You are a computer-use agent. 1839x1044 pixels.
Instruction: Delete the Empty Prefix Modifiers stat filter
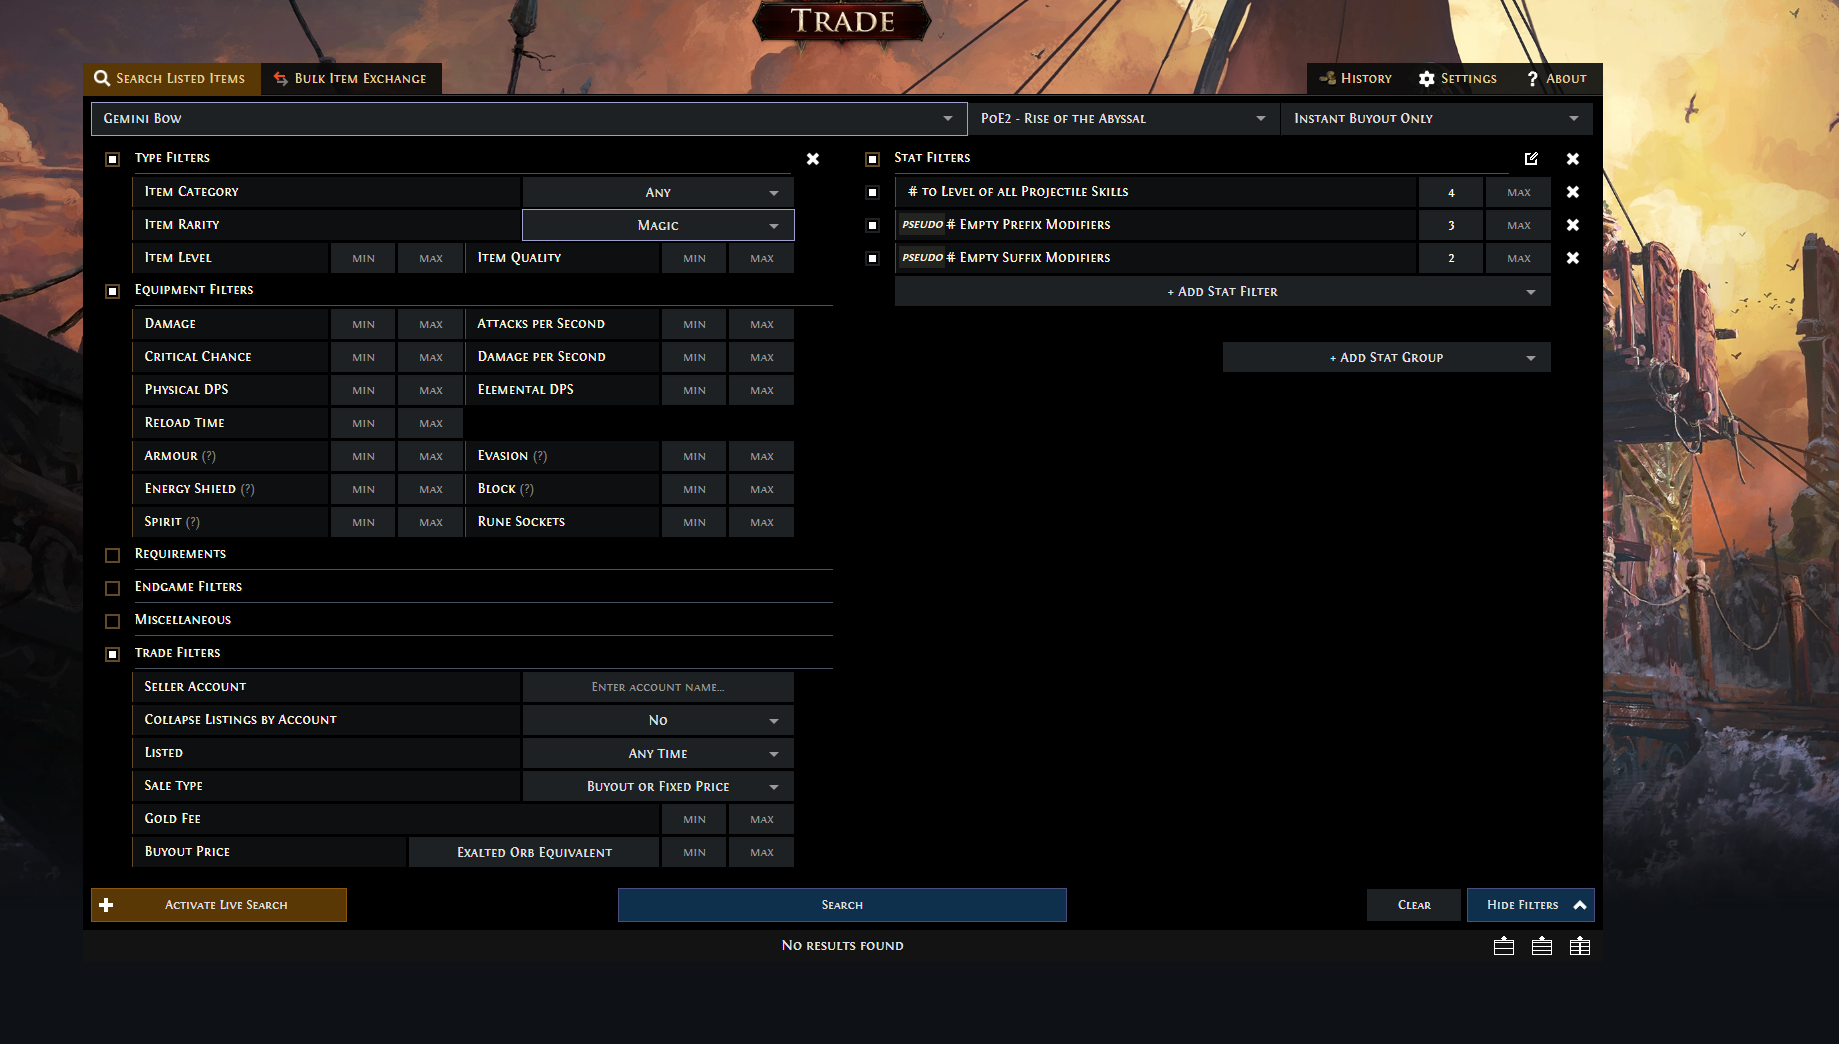1573,225
